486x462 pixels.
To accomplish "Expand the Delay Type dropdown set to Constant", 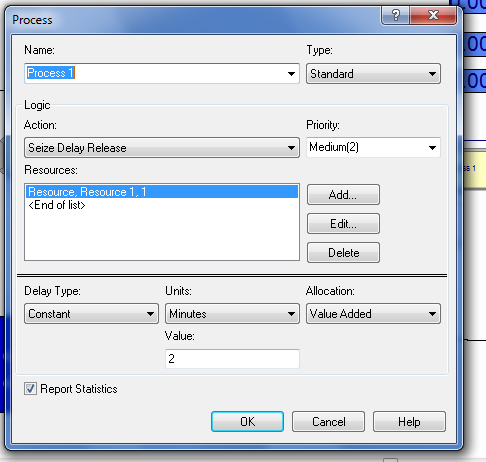I will point(91,314).
